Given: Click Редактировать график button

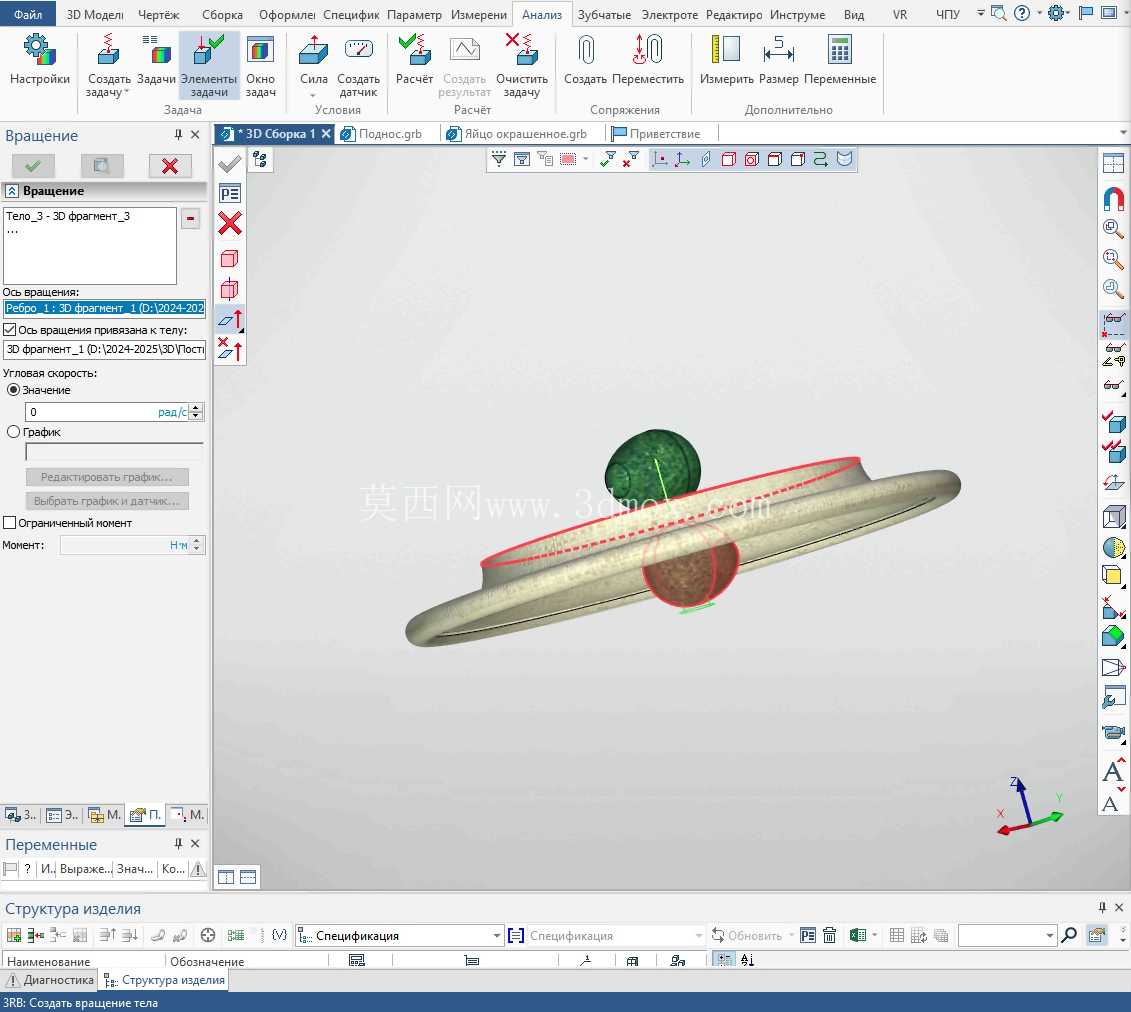Looking at the screenshot, I should (x=107, y=477).
